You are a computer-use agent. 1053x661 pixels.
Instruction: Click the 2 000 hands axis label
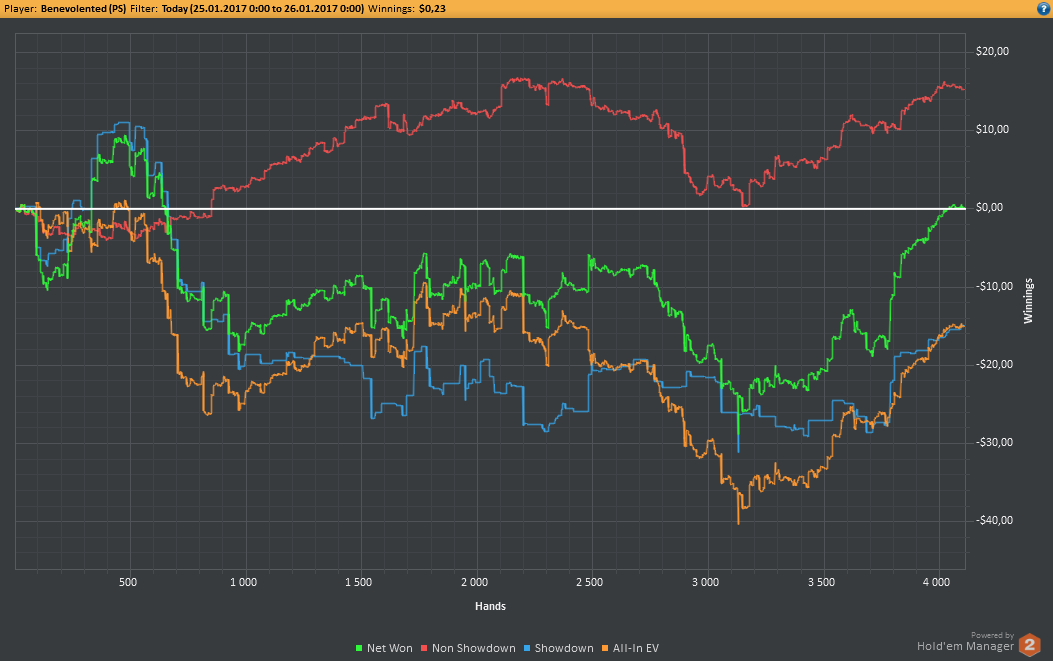(x=474, y=582)
